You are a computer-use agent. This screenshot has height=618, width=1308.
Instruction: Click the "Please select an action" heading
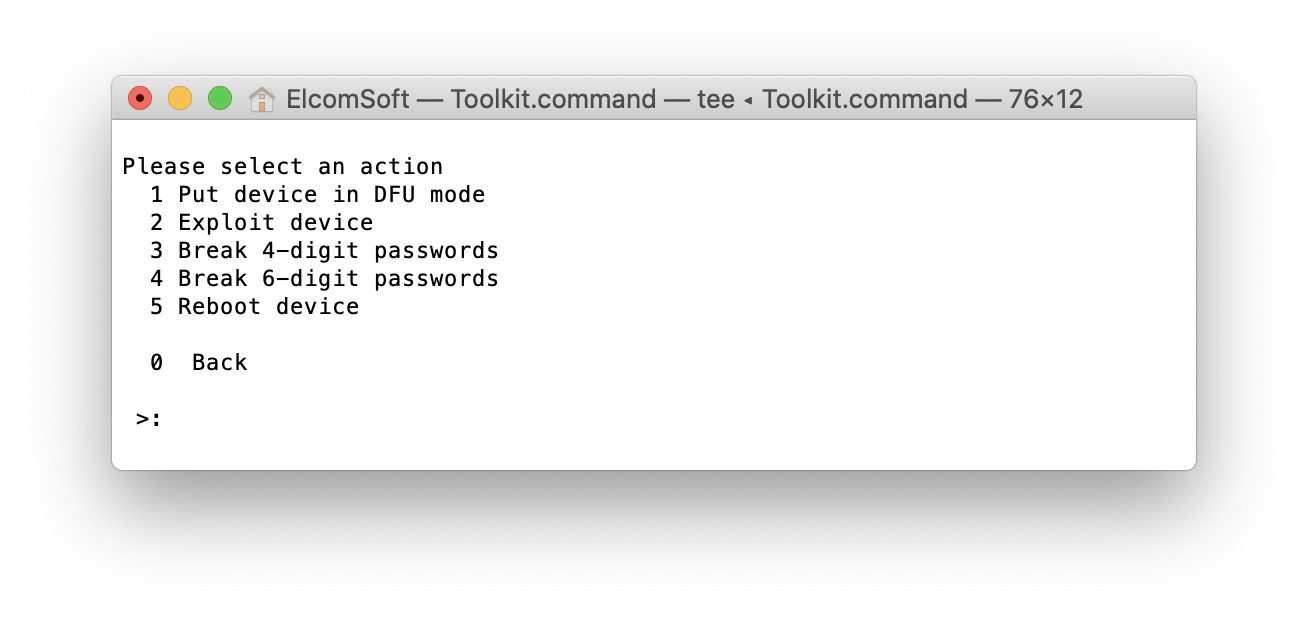click(x=282, y=166)
